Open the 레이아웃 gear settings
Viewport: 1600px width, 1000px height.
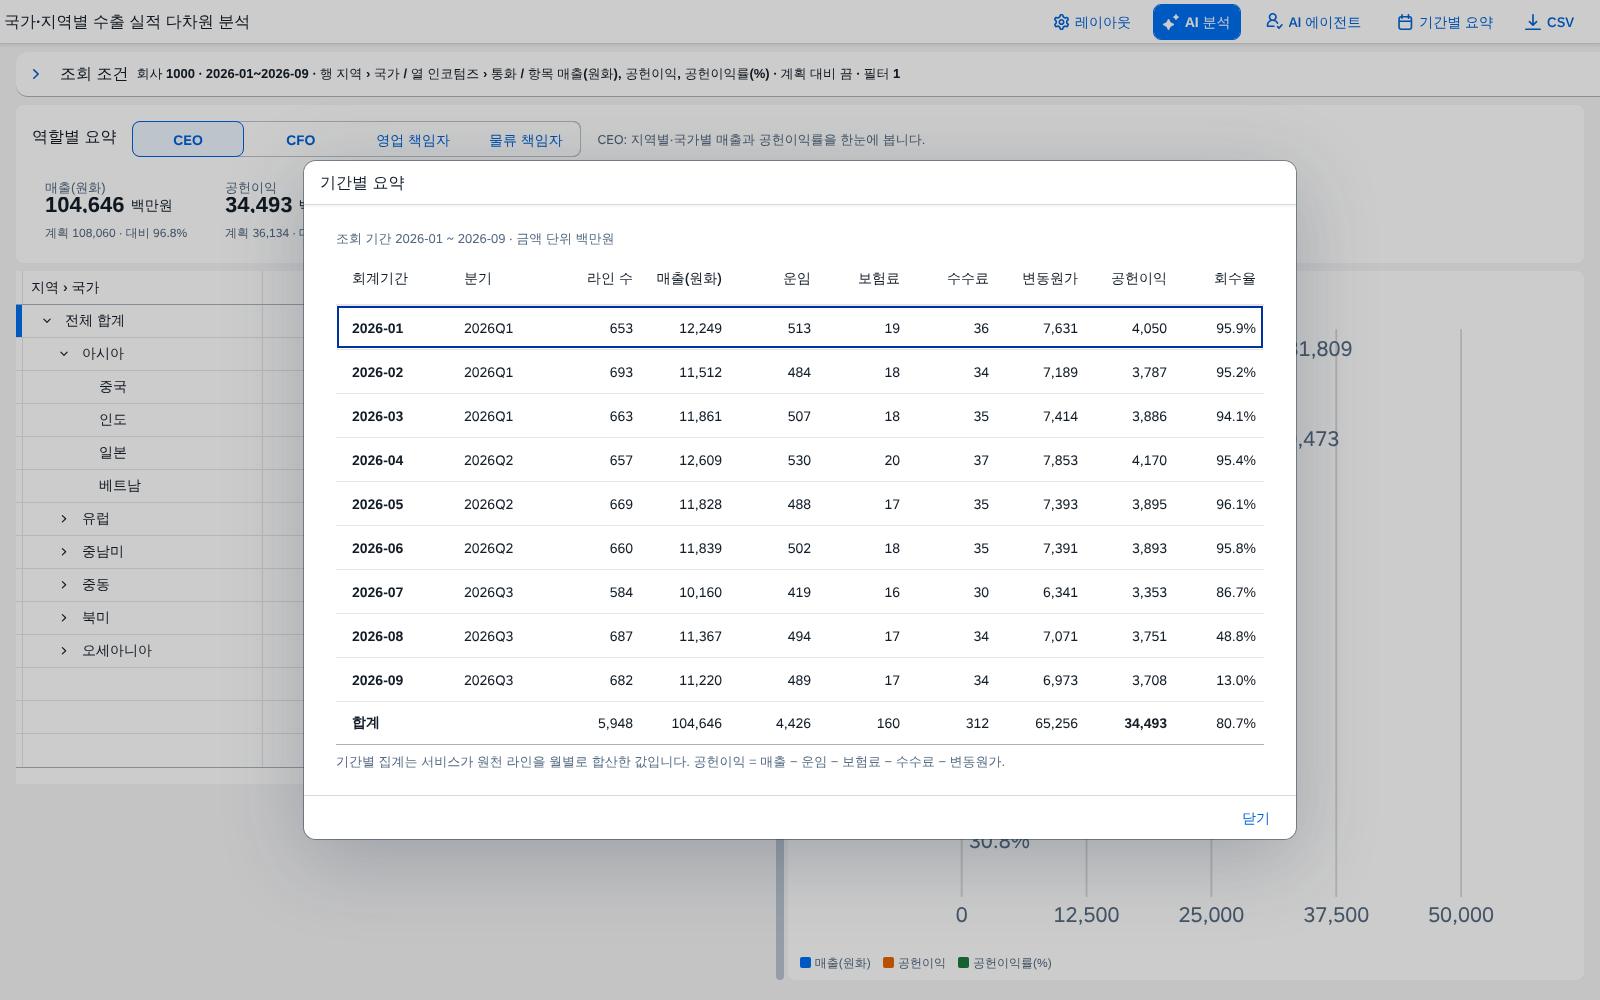[x=1091, y=22]
